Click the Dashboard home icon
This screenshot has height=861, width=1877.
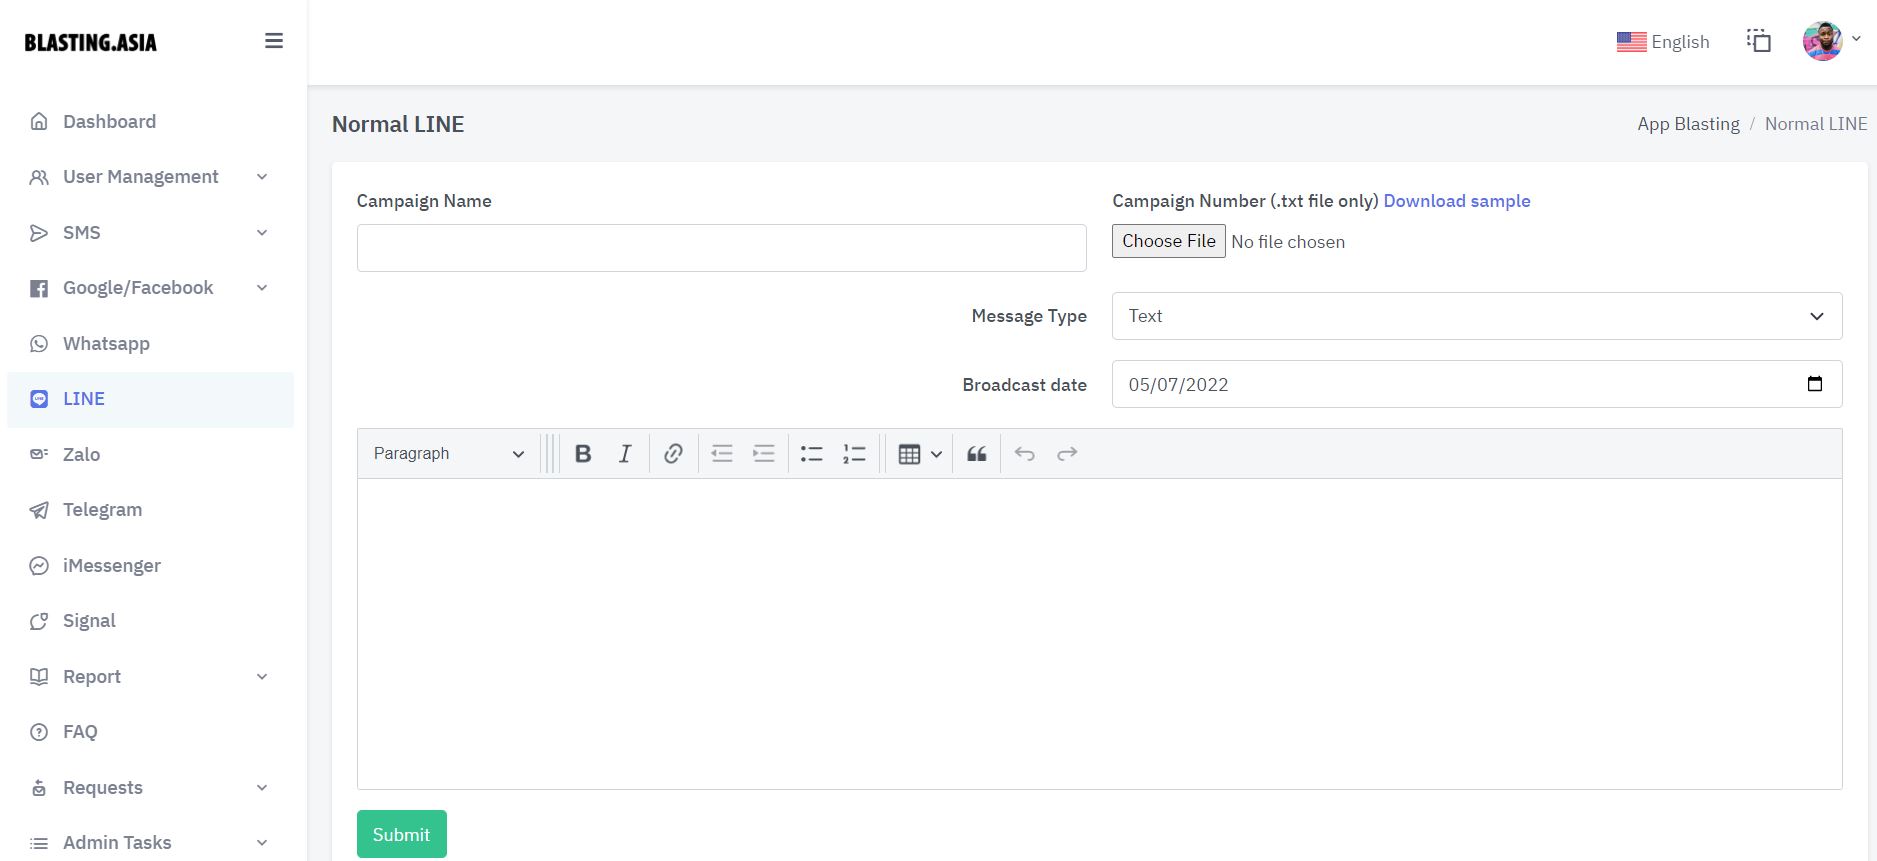pyautogui.click(x=39, y=121)
